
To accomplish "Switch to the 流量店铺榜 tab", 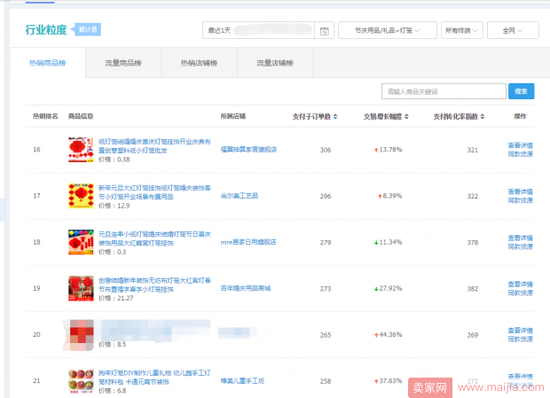I will click(275, 63).
